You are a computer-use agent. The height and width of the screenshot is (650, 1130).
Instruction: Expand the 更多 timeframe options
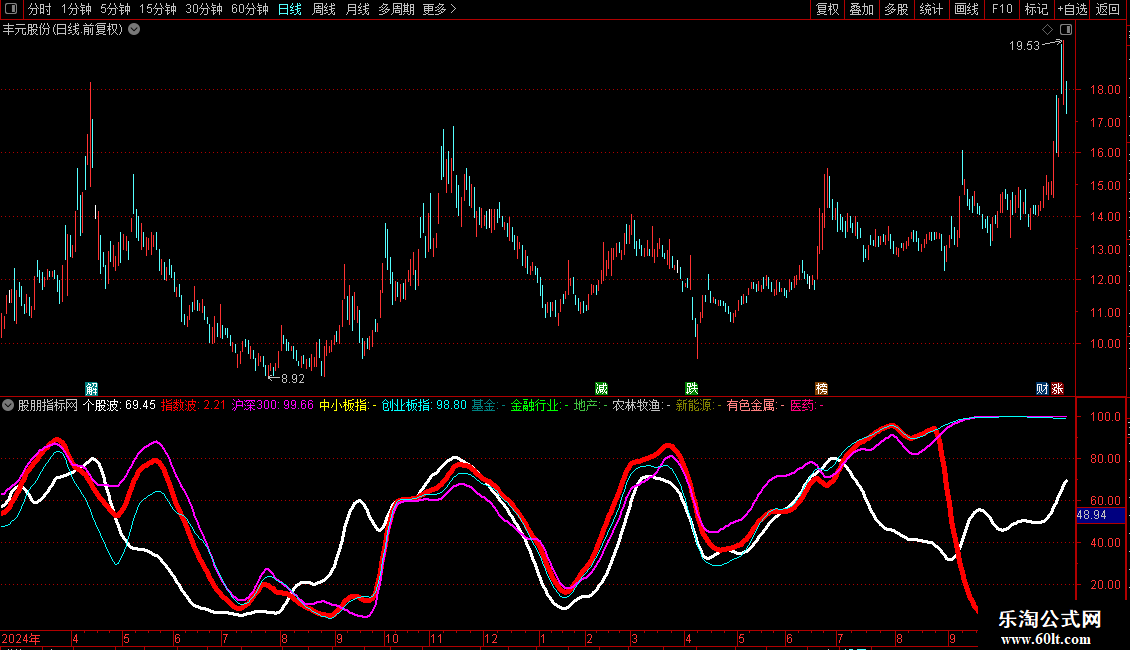(x=439, y=9)
